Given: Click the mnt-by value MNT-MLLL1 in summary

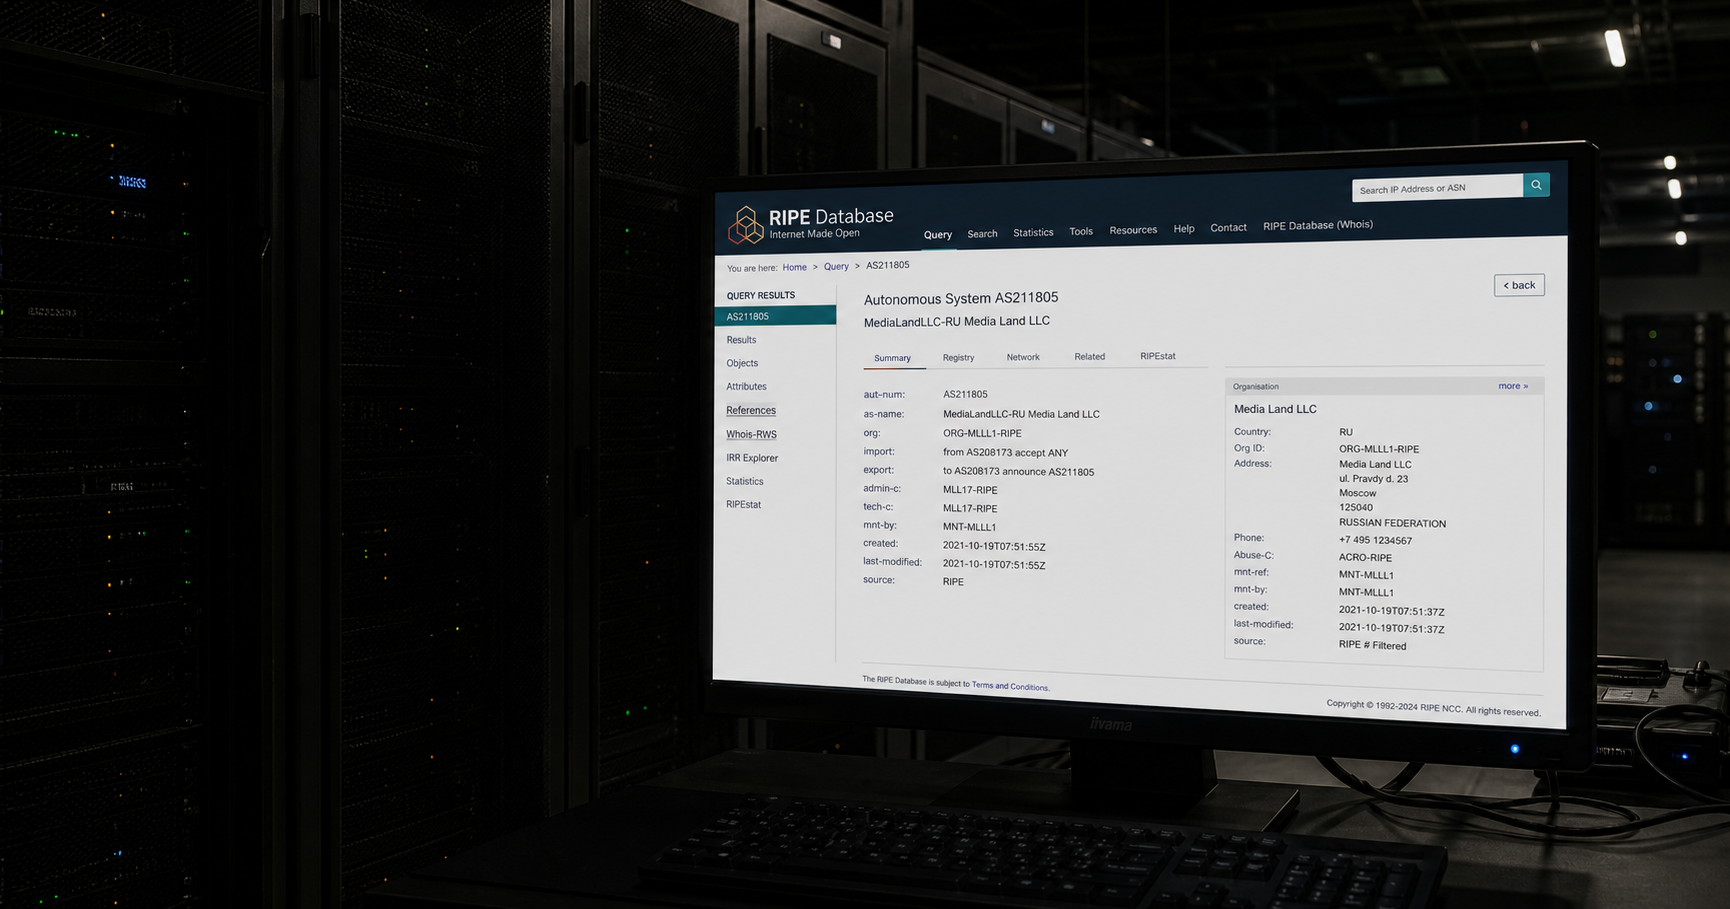Looking at the screenshot, I should point(969,527).
